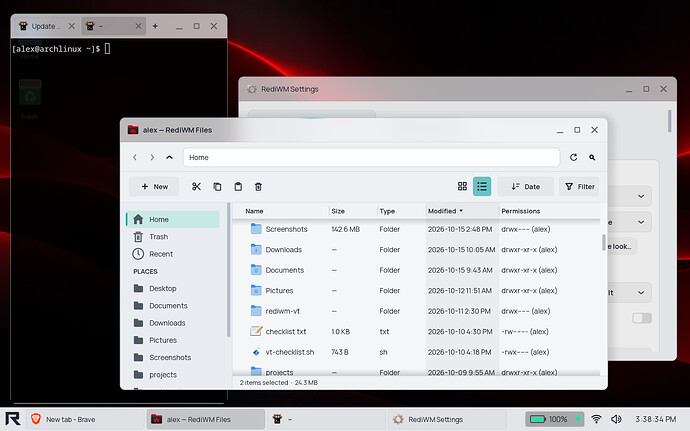
Task: Select Home in the sidebar
Action: [x=173, y=219]
